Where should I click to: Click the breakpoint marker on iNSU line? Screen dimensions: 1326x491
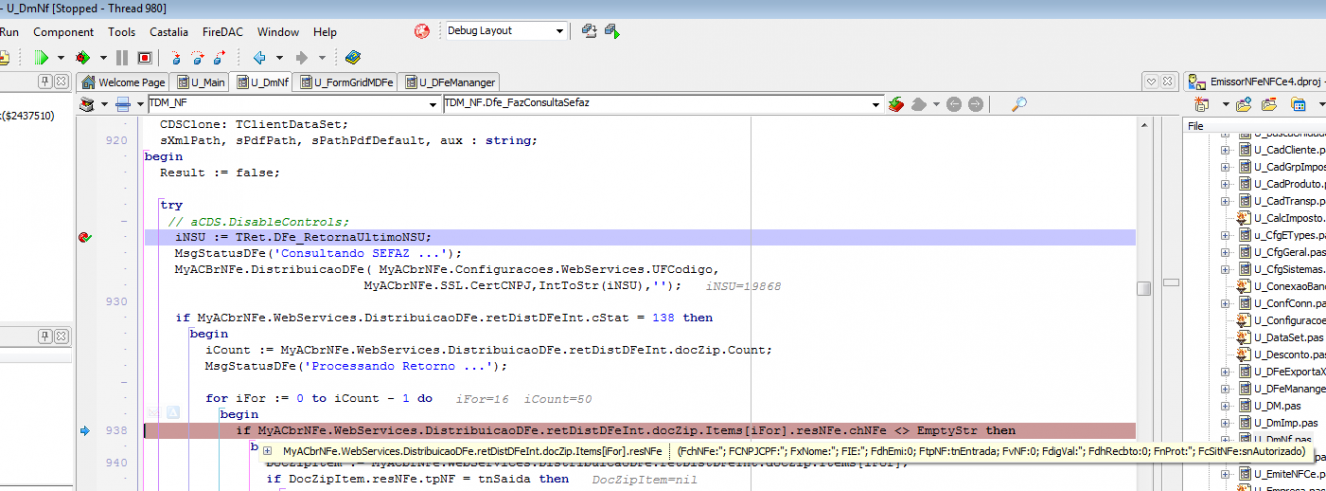pos(85,237)
